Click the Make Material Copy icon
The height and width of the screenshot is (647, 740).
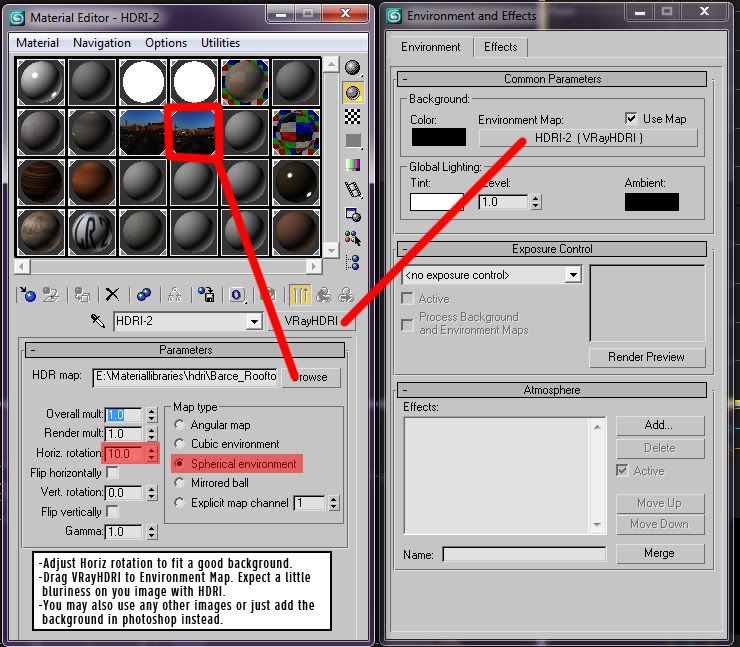click(x=144, y=294)
